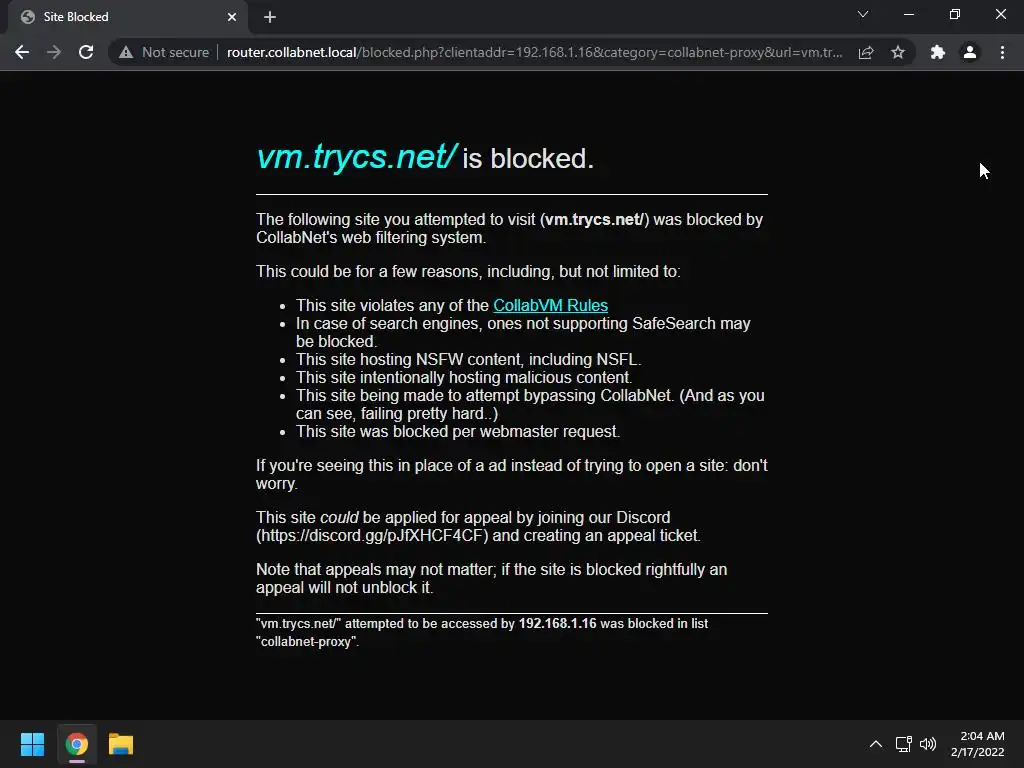The height and width of the screenshot is (768, 1024).
Task: Open the Extensions puzzle menu
Action: (x=938, y=52)
